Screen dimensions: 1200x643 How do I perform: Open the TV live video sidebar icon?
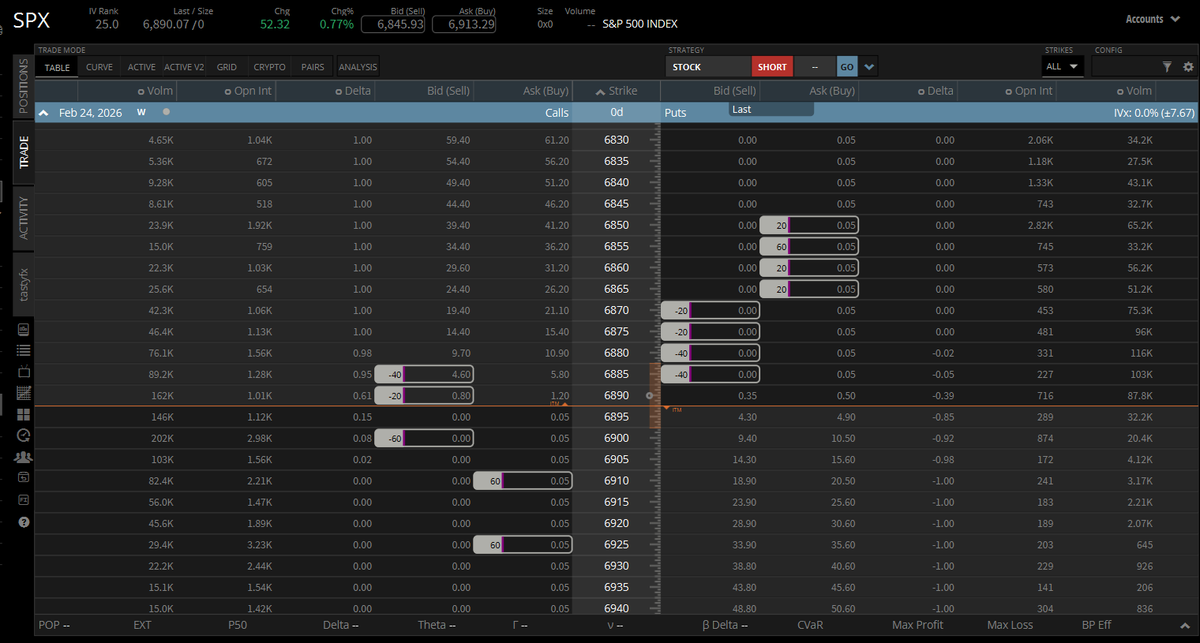(x=23, y=371)
